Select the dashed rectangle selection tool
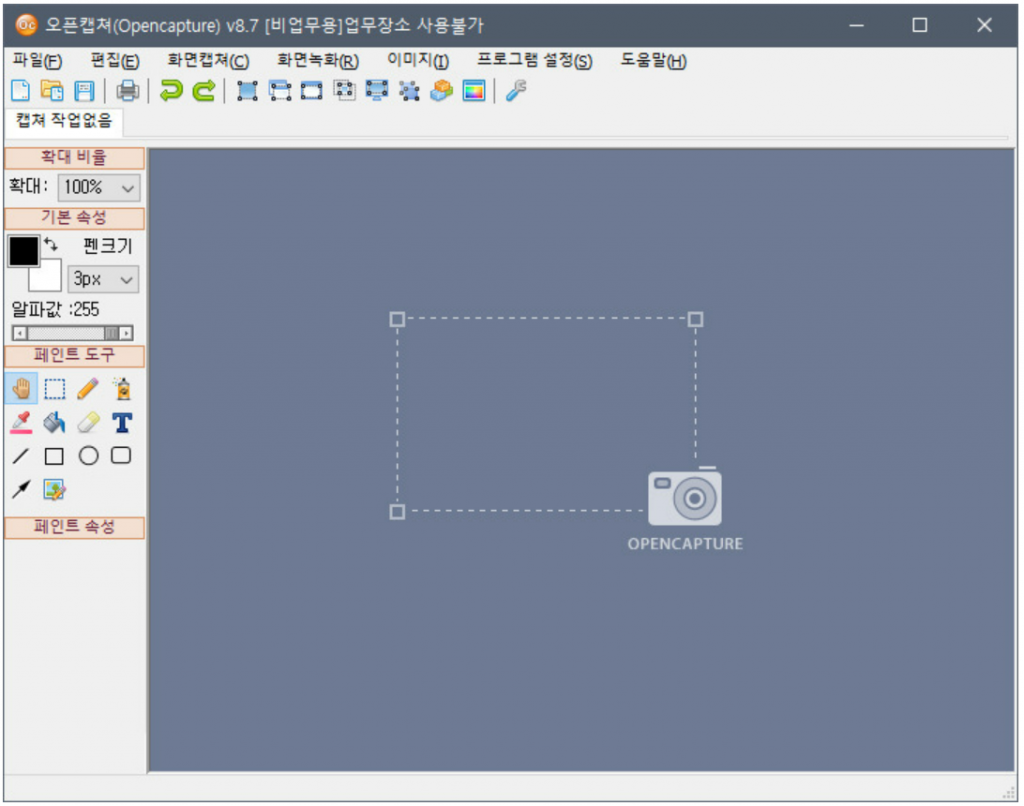1024x806 pixels. point(55,389)
